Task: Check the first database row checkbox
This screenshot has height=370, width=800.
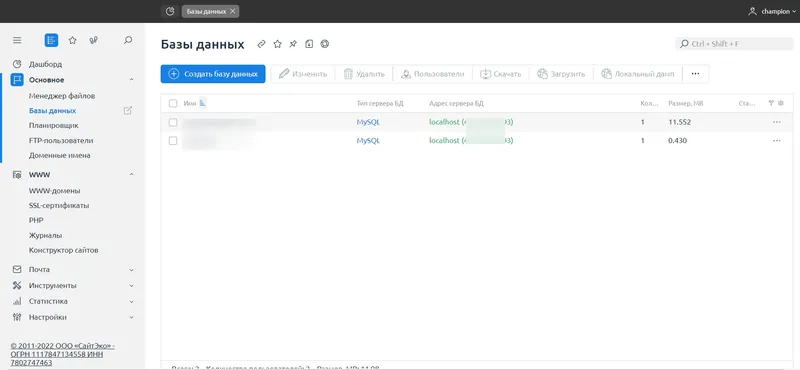Action: click(173, 122)
